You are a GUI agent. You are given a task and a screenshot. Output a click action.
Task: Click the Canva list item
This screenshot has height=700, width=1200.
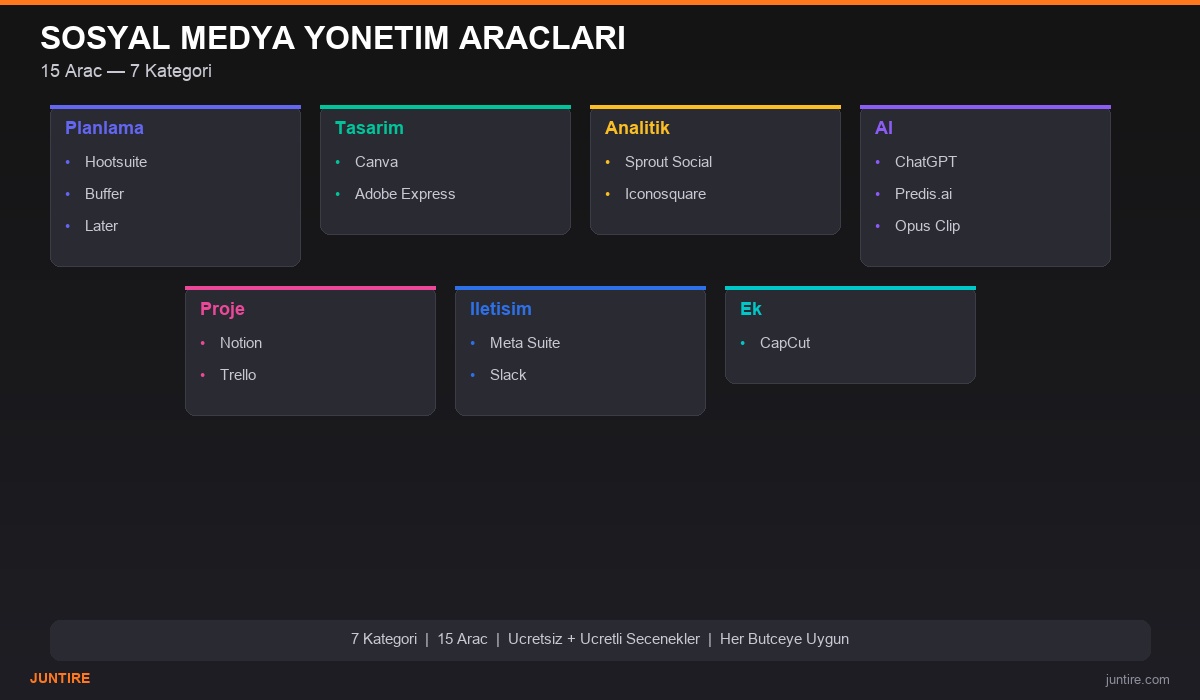point(376,162)
